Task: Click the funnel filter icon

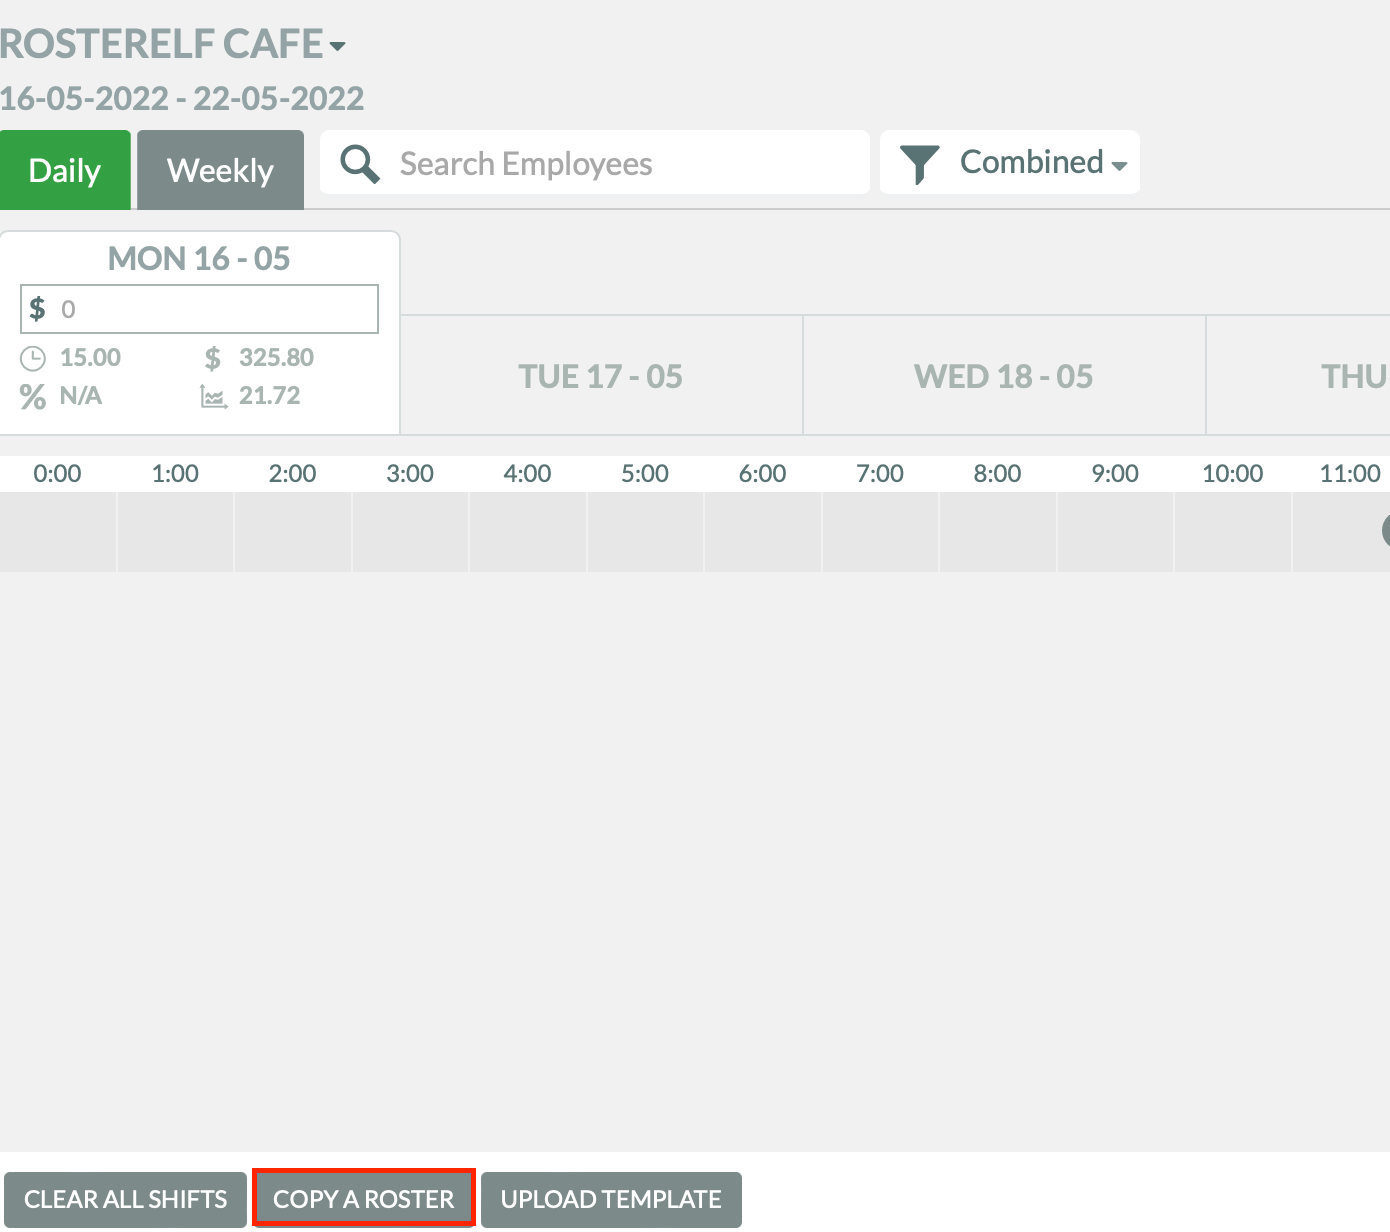Action: coord(919,164)
